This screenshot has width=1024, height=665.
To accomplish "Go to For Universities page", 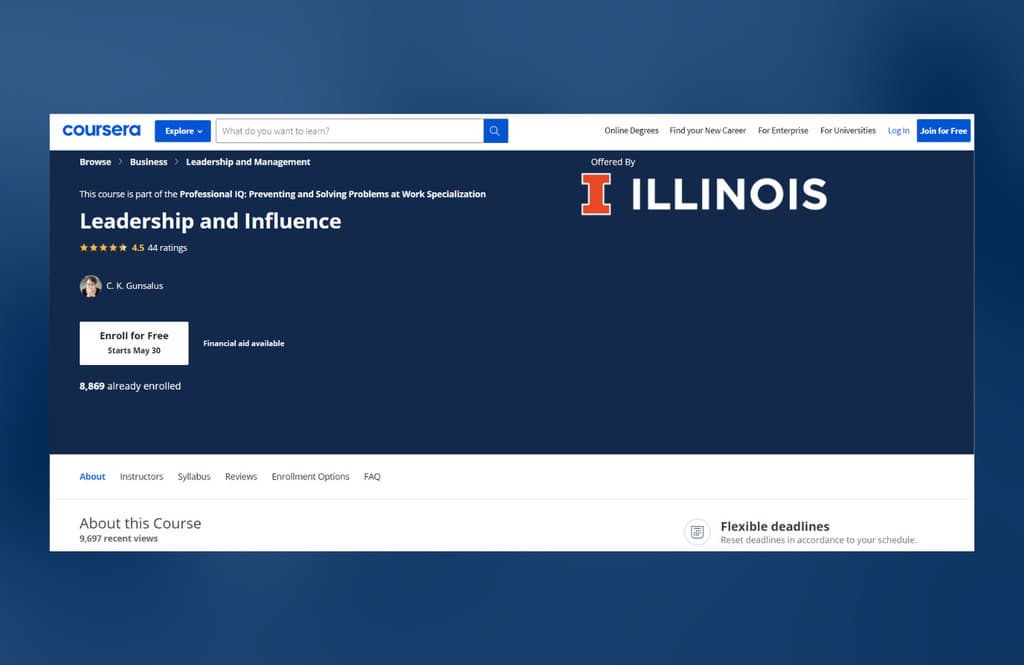I will (x=848, y=131).
